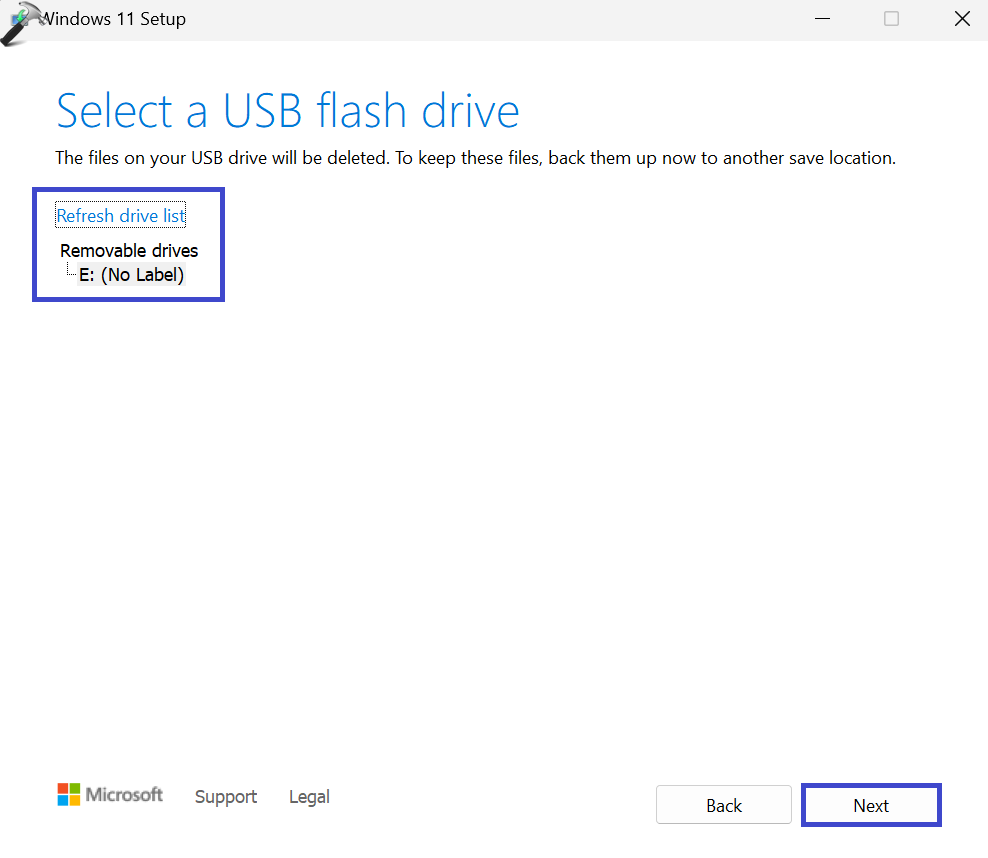Select the E: (No Label) drive
This screenshot has width=988, height=858.
pos(132,275)
